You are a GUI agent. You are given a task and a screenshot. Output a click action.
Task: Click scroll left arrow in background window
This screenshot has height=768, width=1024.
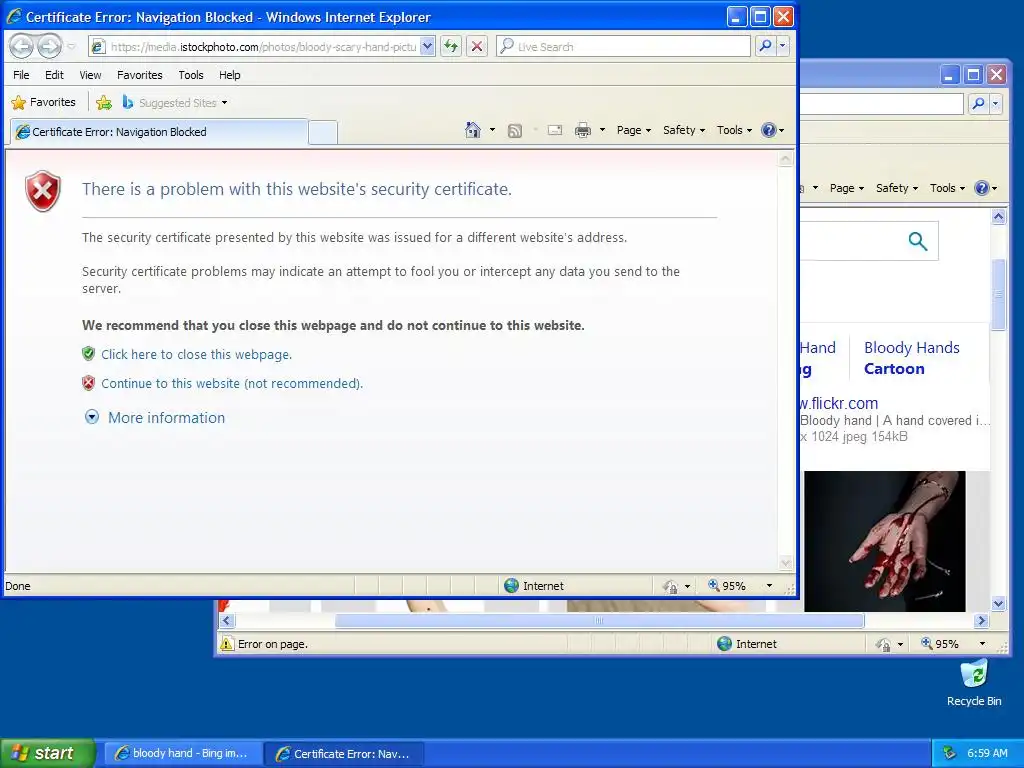(x=226, y=620)
